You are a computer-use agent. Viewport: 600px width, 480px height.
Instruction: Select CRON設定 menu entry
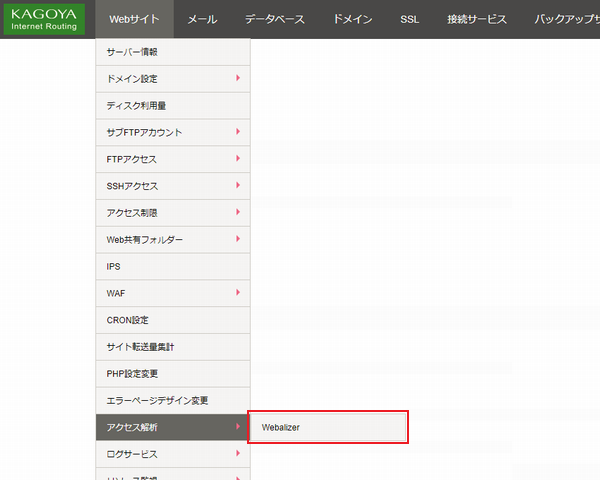click(173, 320)
